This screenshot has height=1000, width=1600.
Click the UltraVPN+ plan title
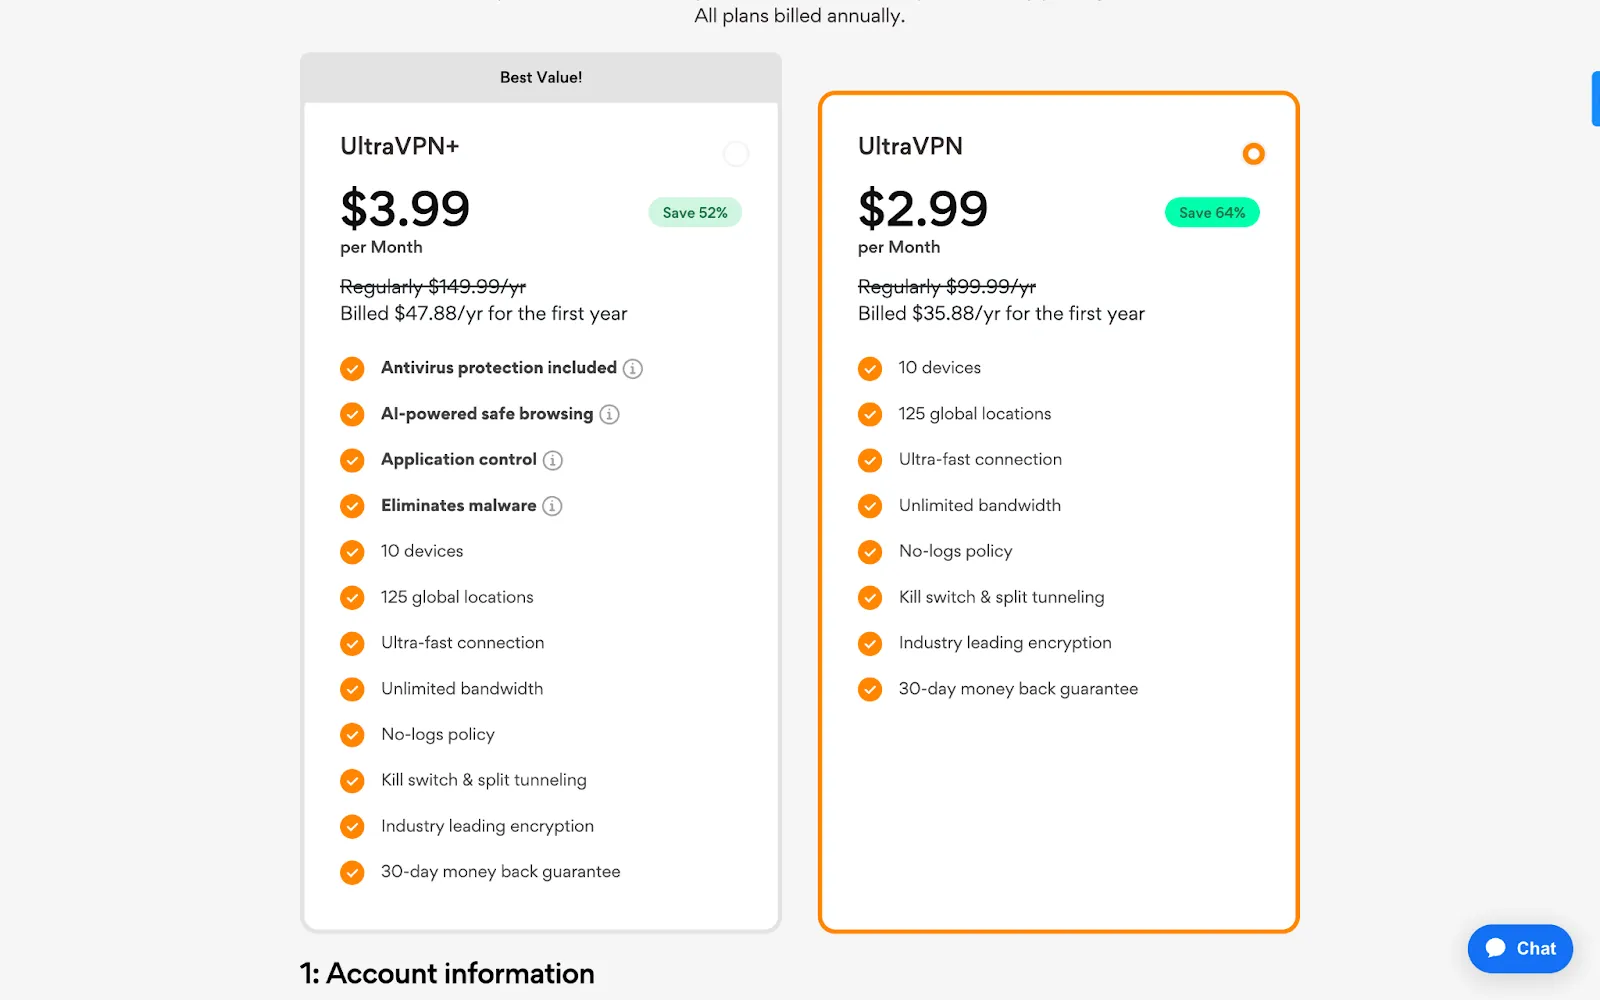[400, 146]
